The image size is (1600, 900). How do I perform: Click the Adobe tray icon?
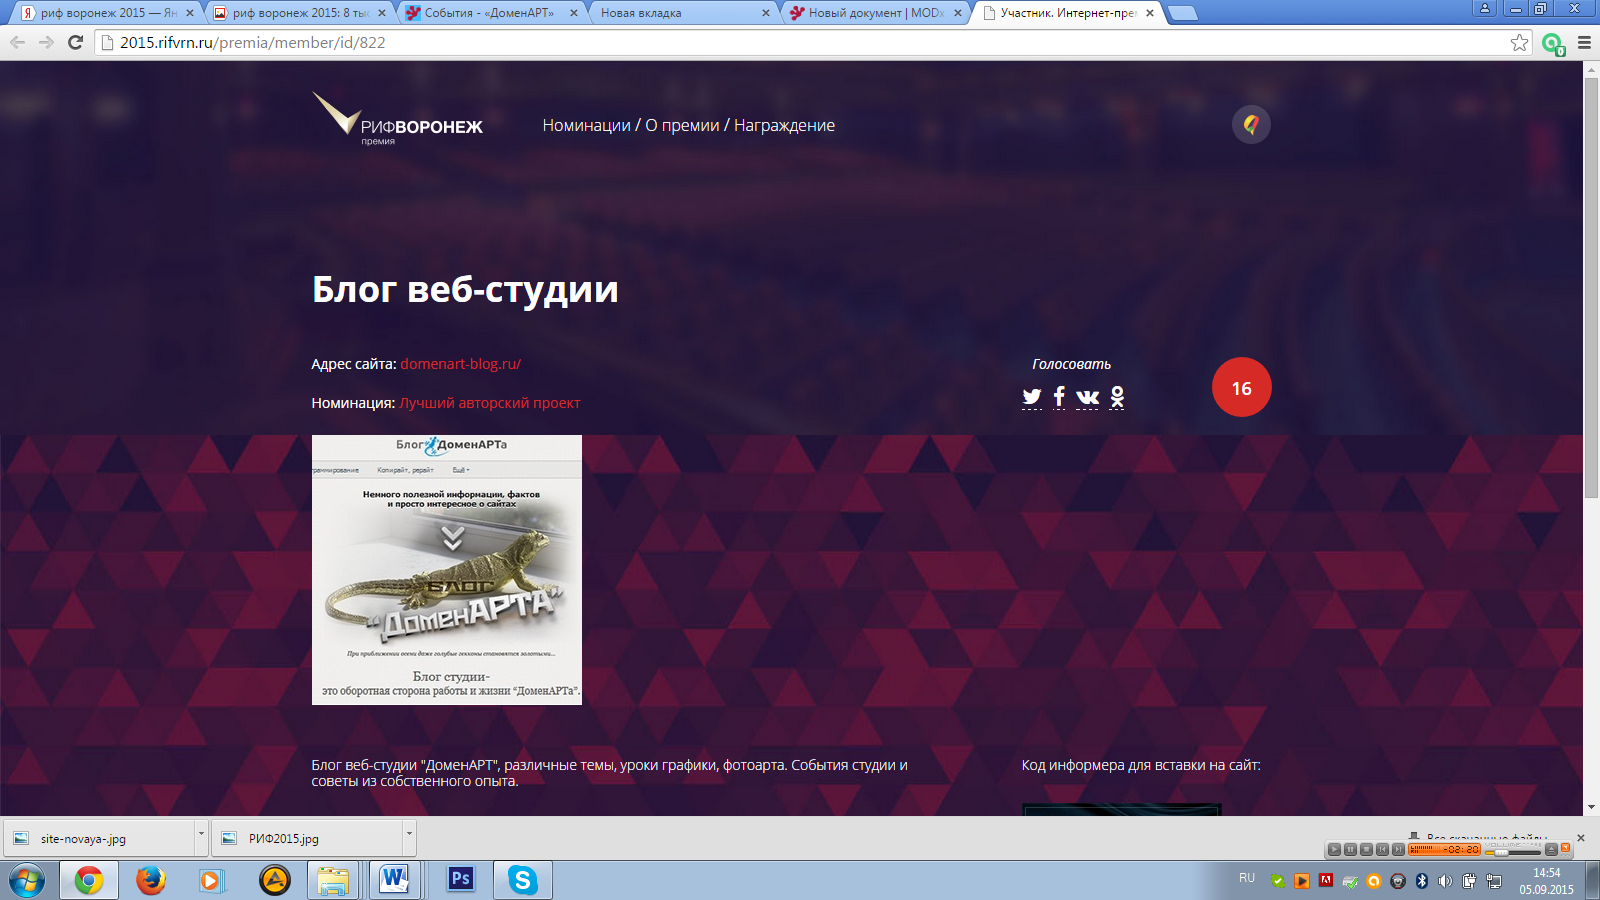point(1326,881)
